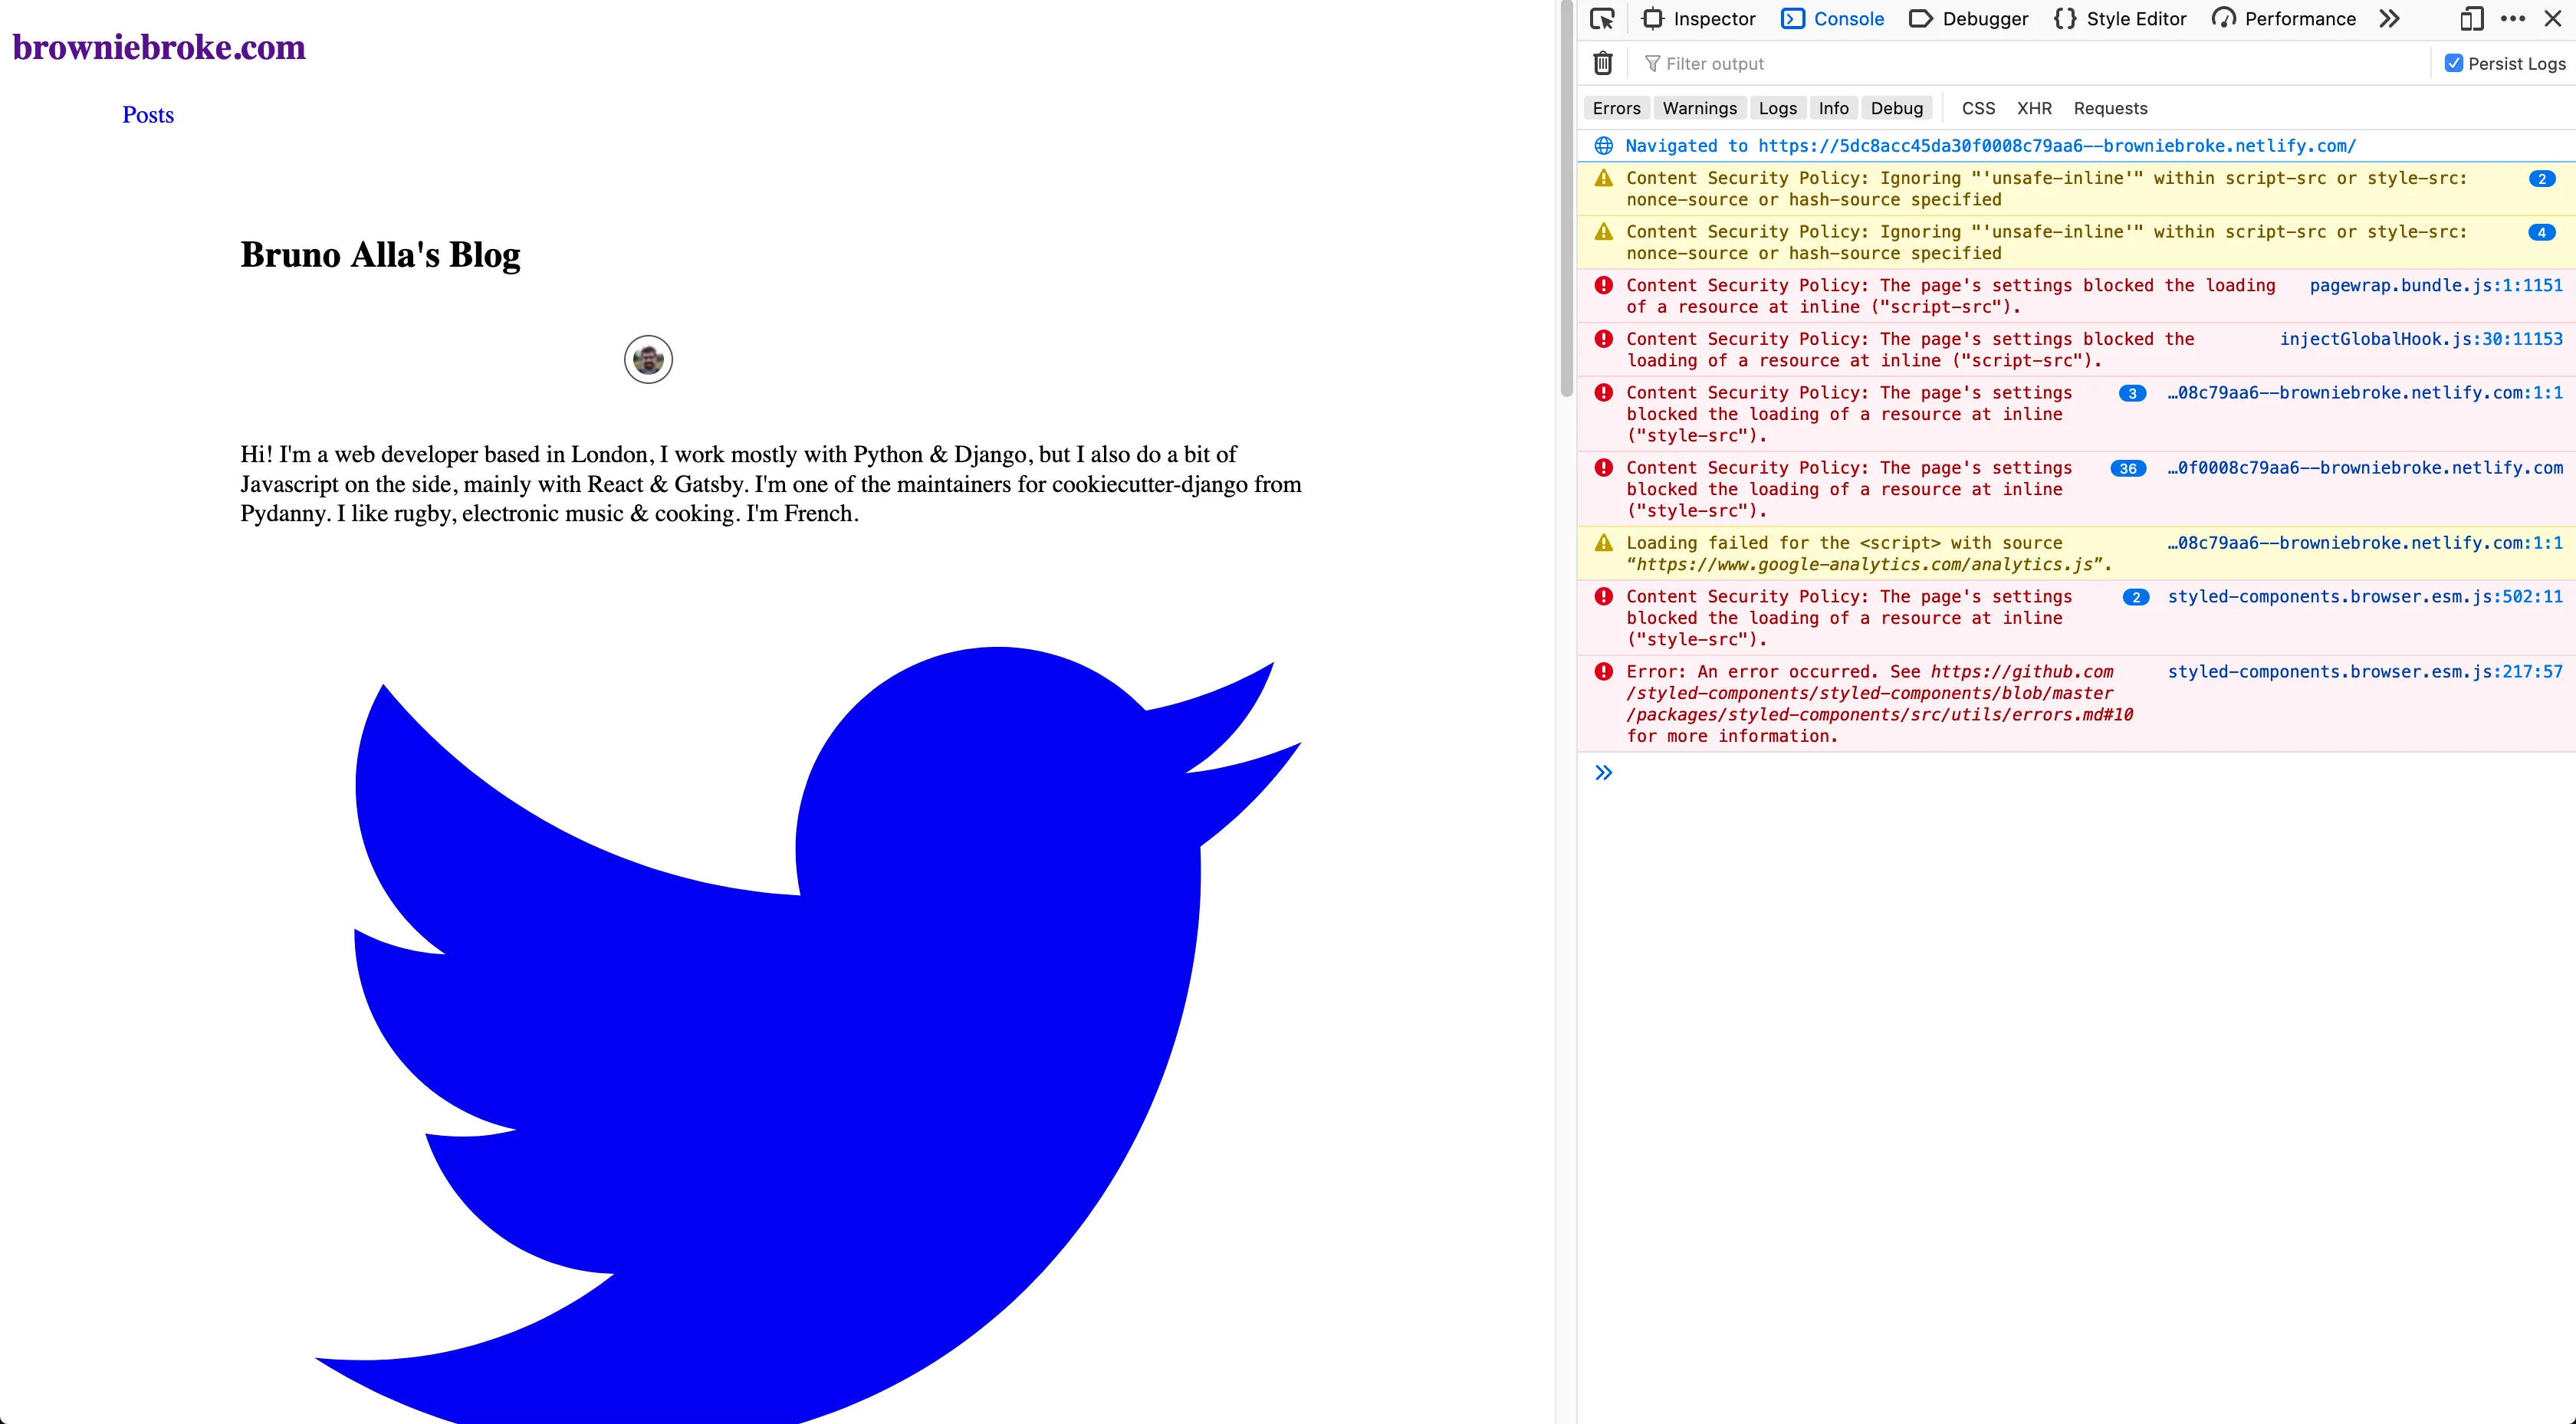The width and height of the screenshot is (2576, 1424).
Task: Show more DevTools tabs via chevron
Action: click(2389, 19)
